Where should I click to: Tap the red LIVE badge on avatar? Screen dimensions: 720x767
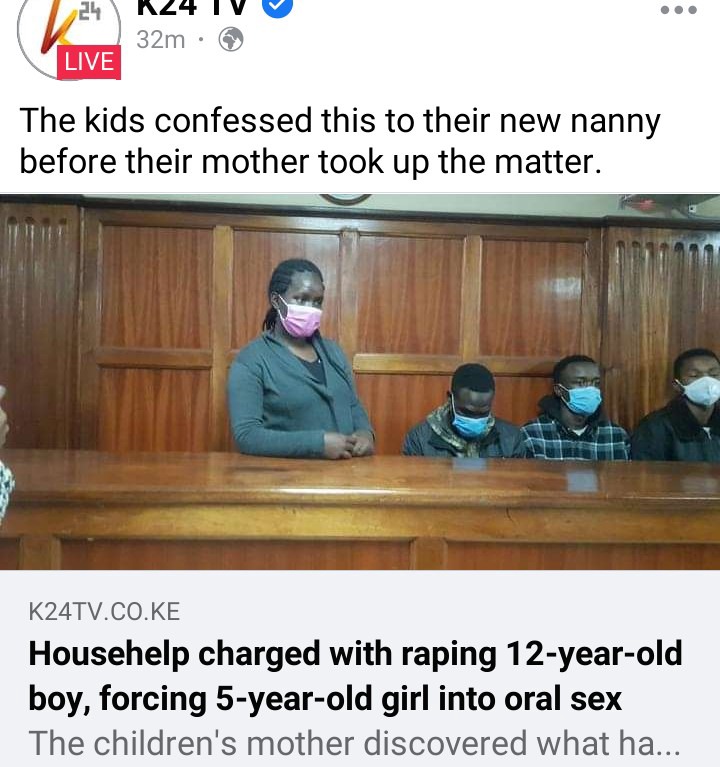89,62
